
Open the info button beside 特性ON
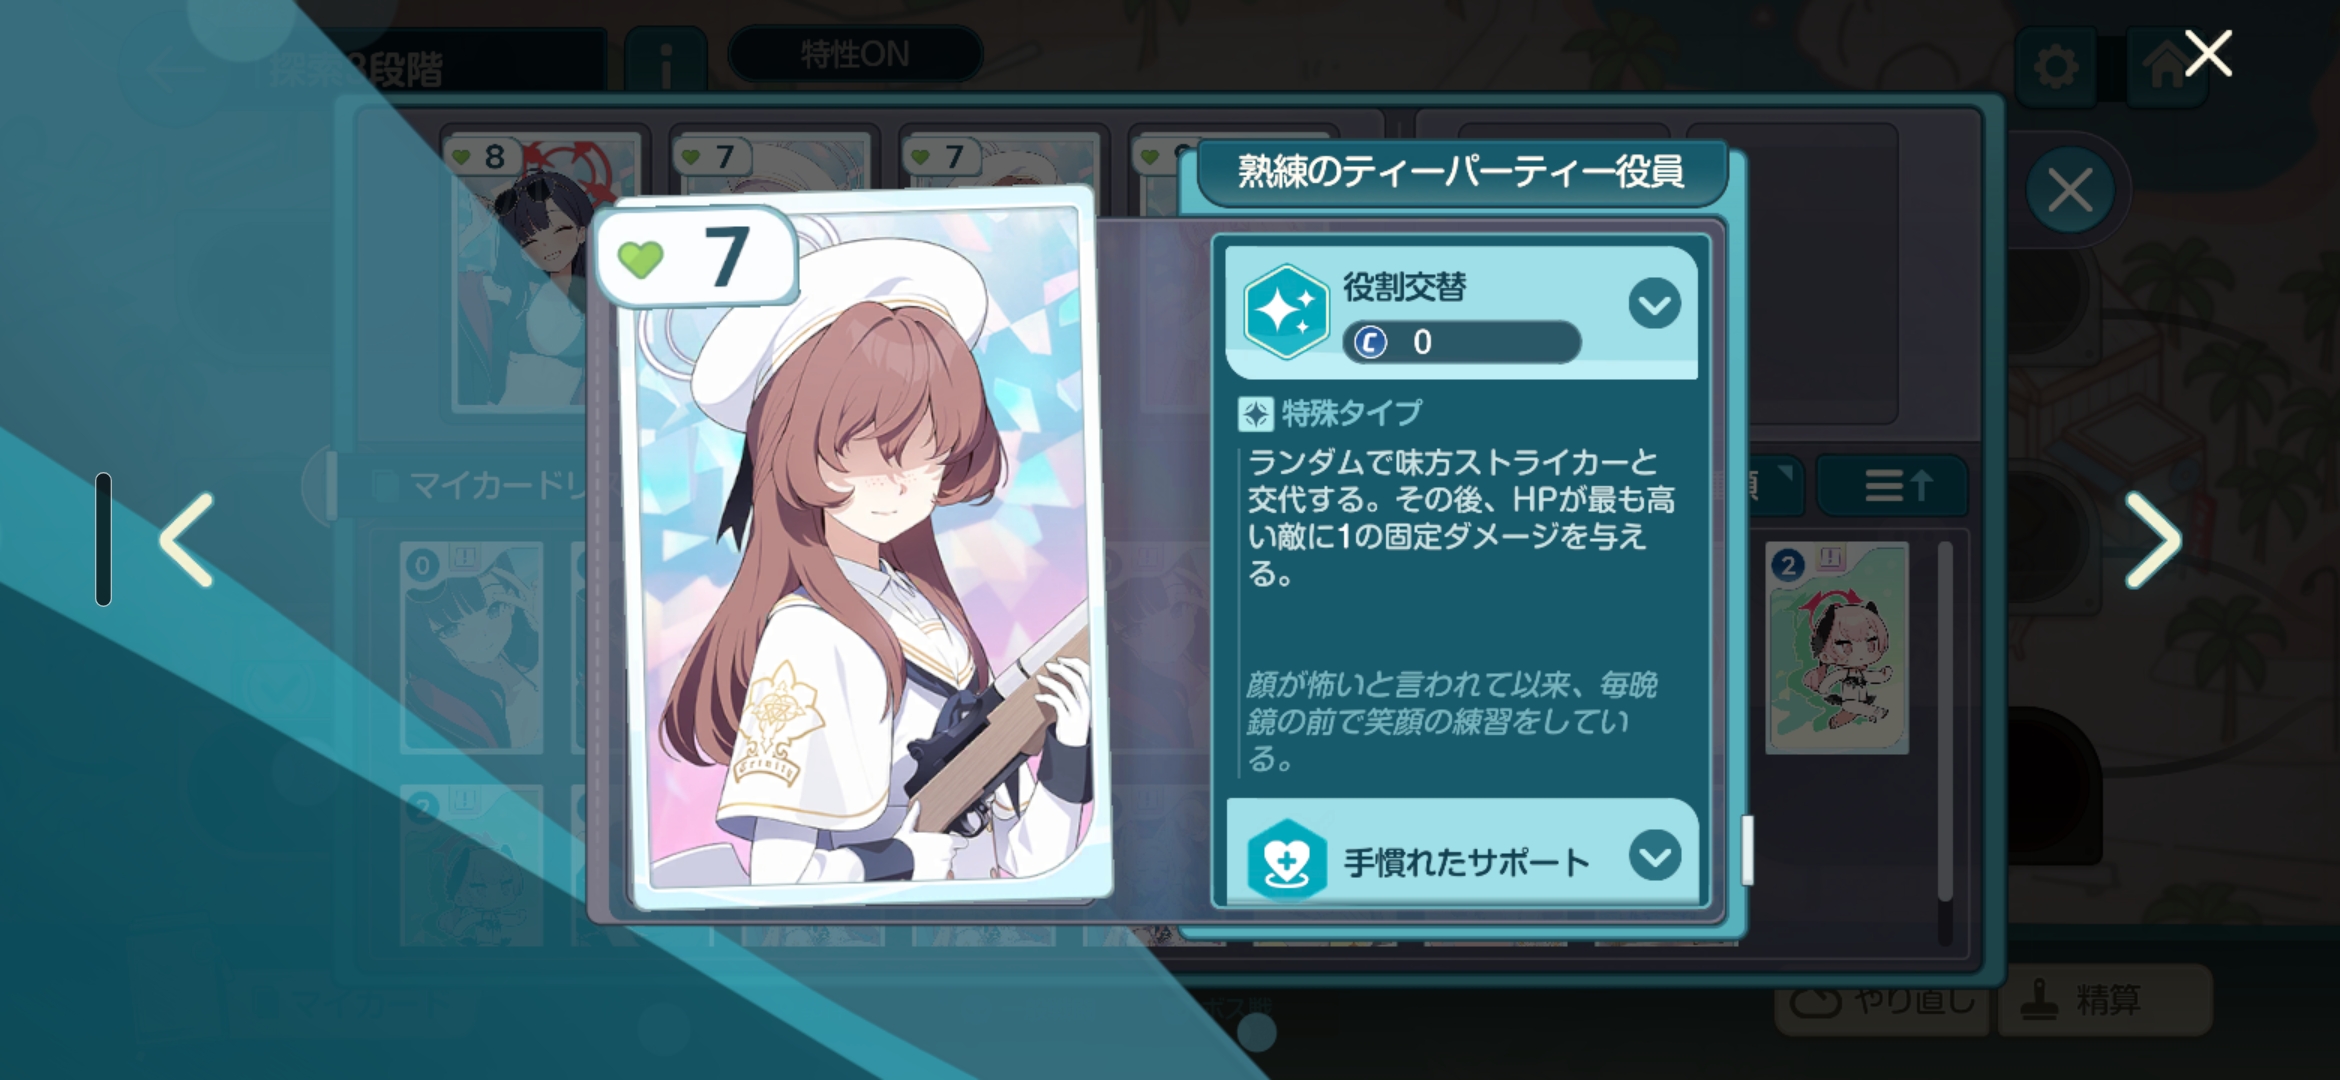(x=665, y=60)
